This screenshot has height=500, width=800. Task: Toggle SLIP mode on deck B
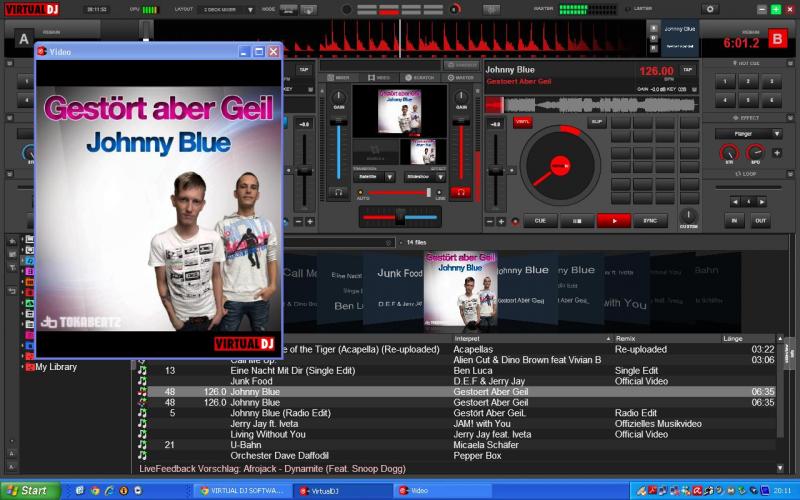tap(596, 122)
